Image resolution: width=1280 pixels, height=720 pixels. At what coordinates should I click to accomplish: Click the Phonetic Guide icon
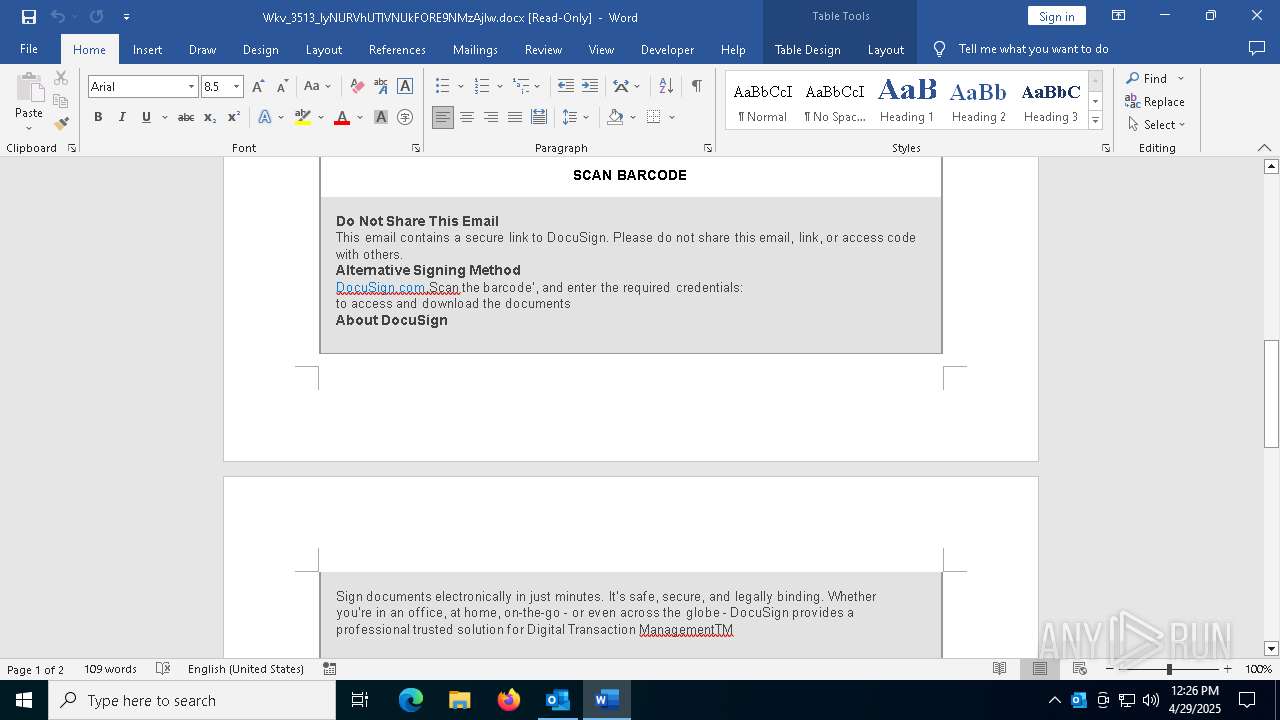[x=381, y=86]
